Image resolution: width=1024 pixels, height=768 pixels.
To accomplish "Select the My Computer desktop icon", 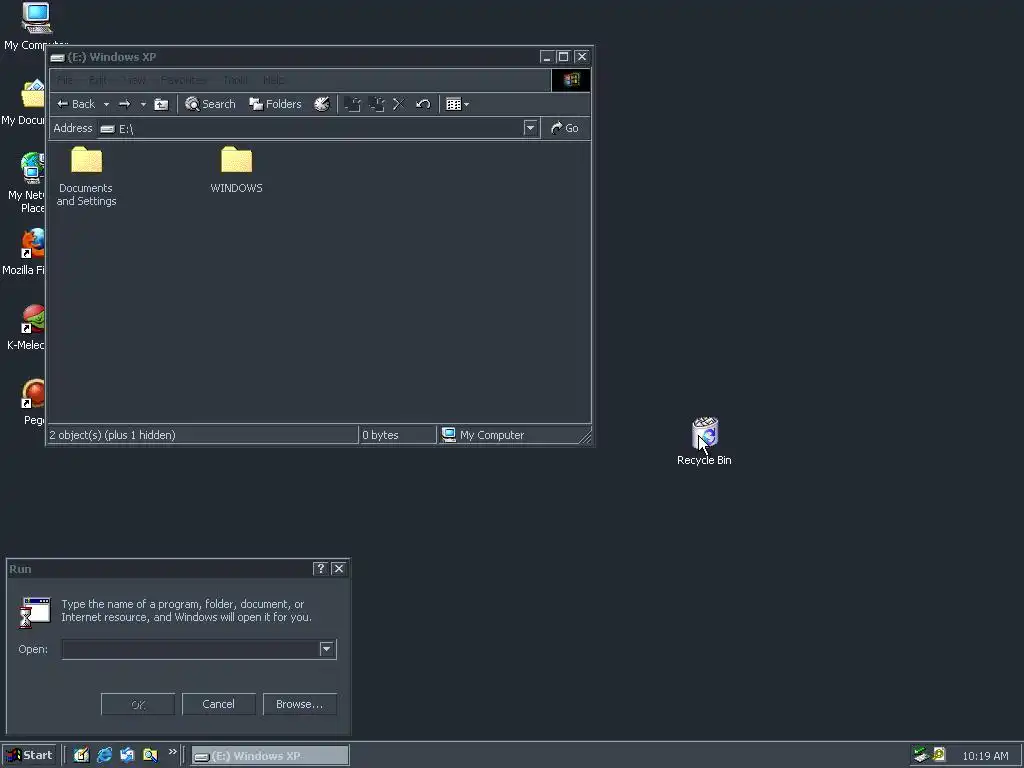I will tap(36, 26).
